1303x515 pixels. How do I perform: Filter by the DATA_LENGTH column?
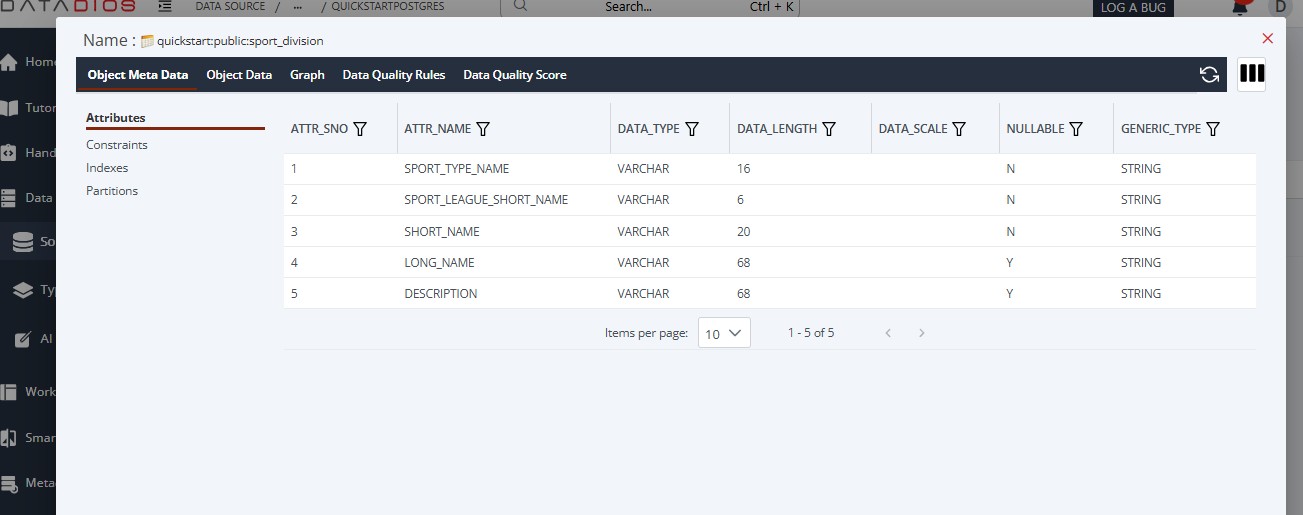point(829,129)
